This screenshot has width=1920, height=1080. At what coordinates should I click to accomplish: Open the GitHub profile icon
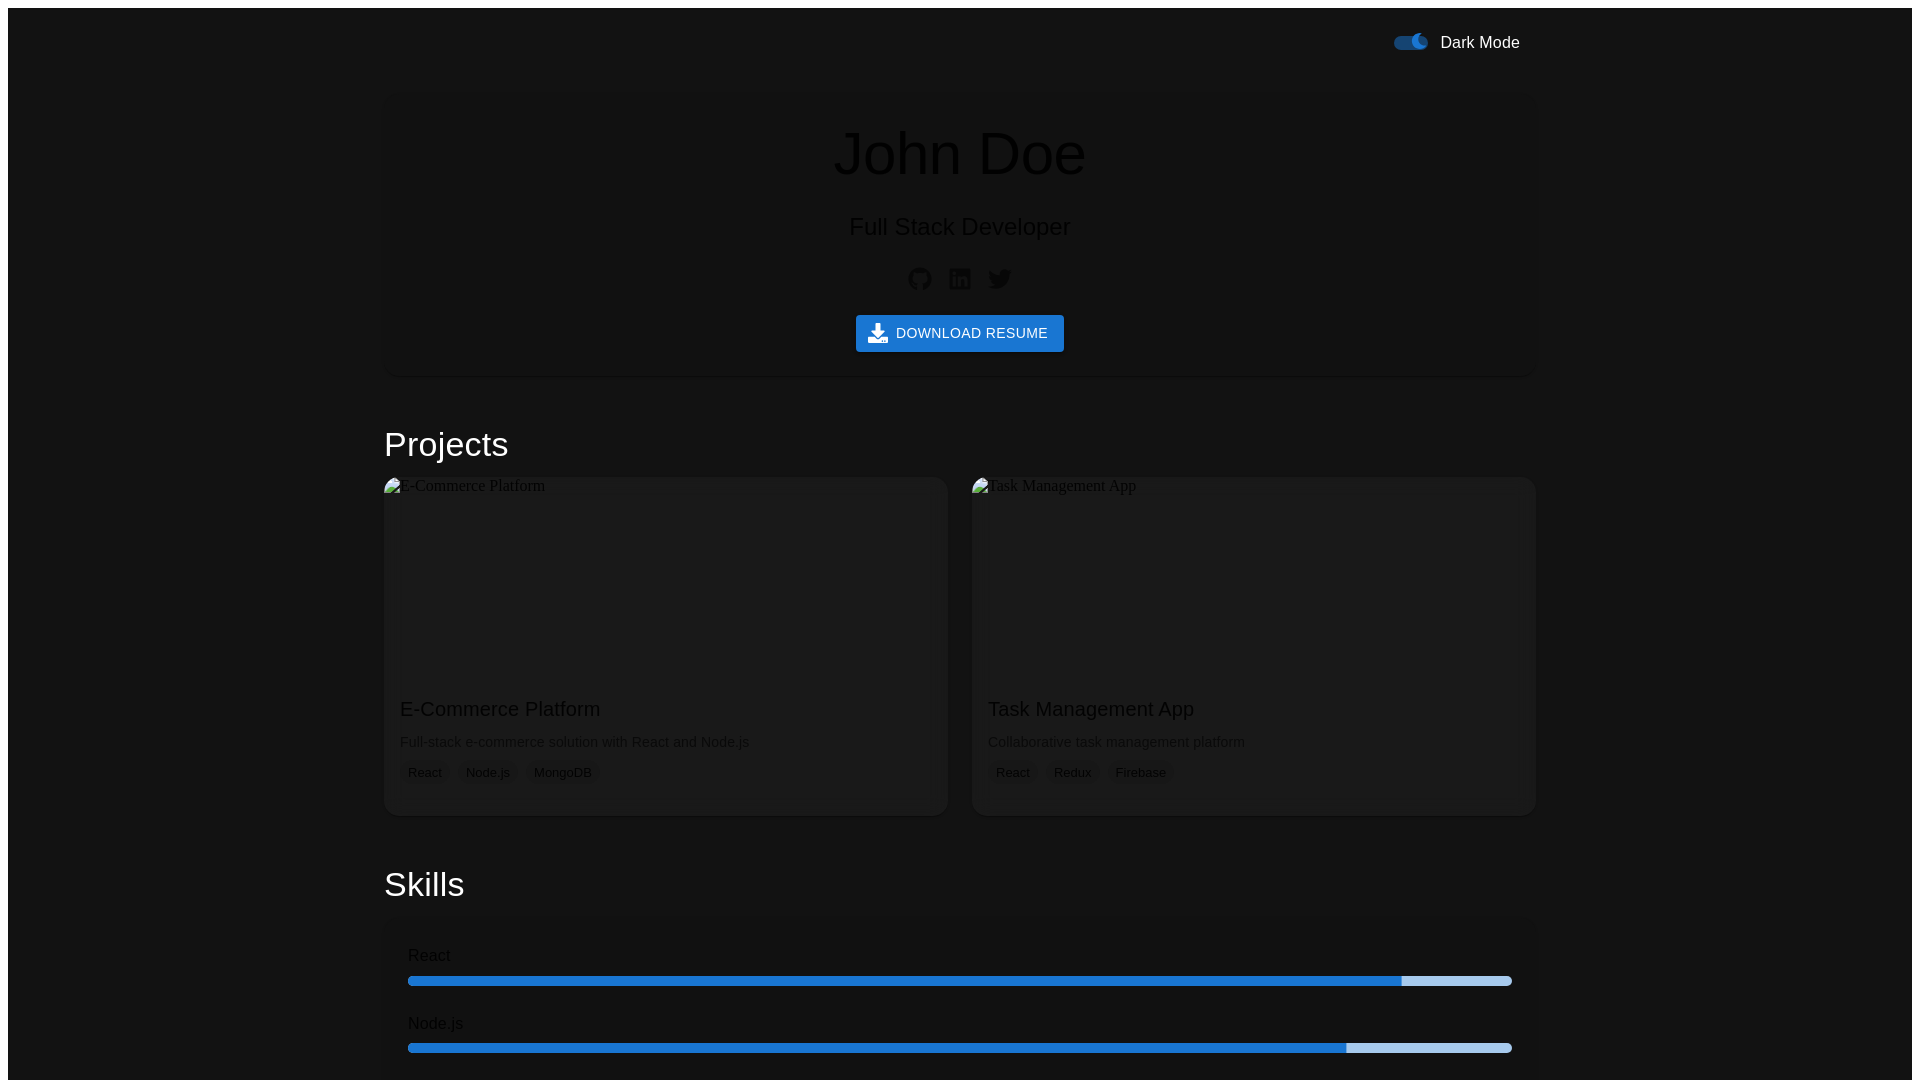point(919,279)
